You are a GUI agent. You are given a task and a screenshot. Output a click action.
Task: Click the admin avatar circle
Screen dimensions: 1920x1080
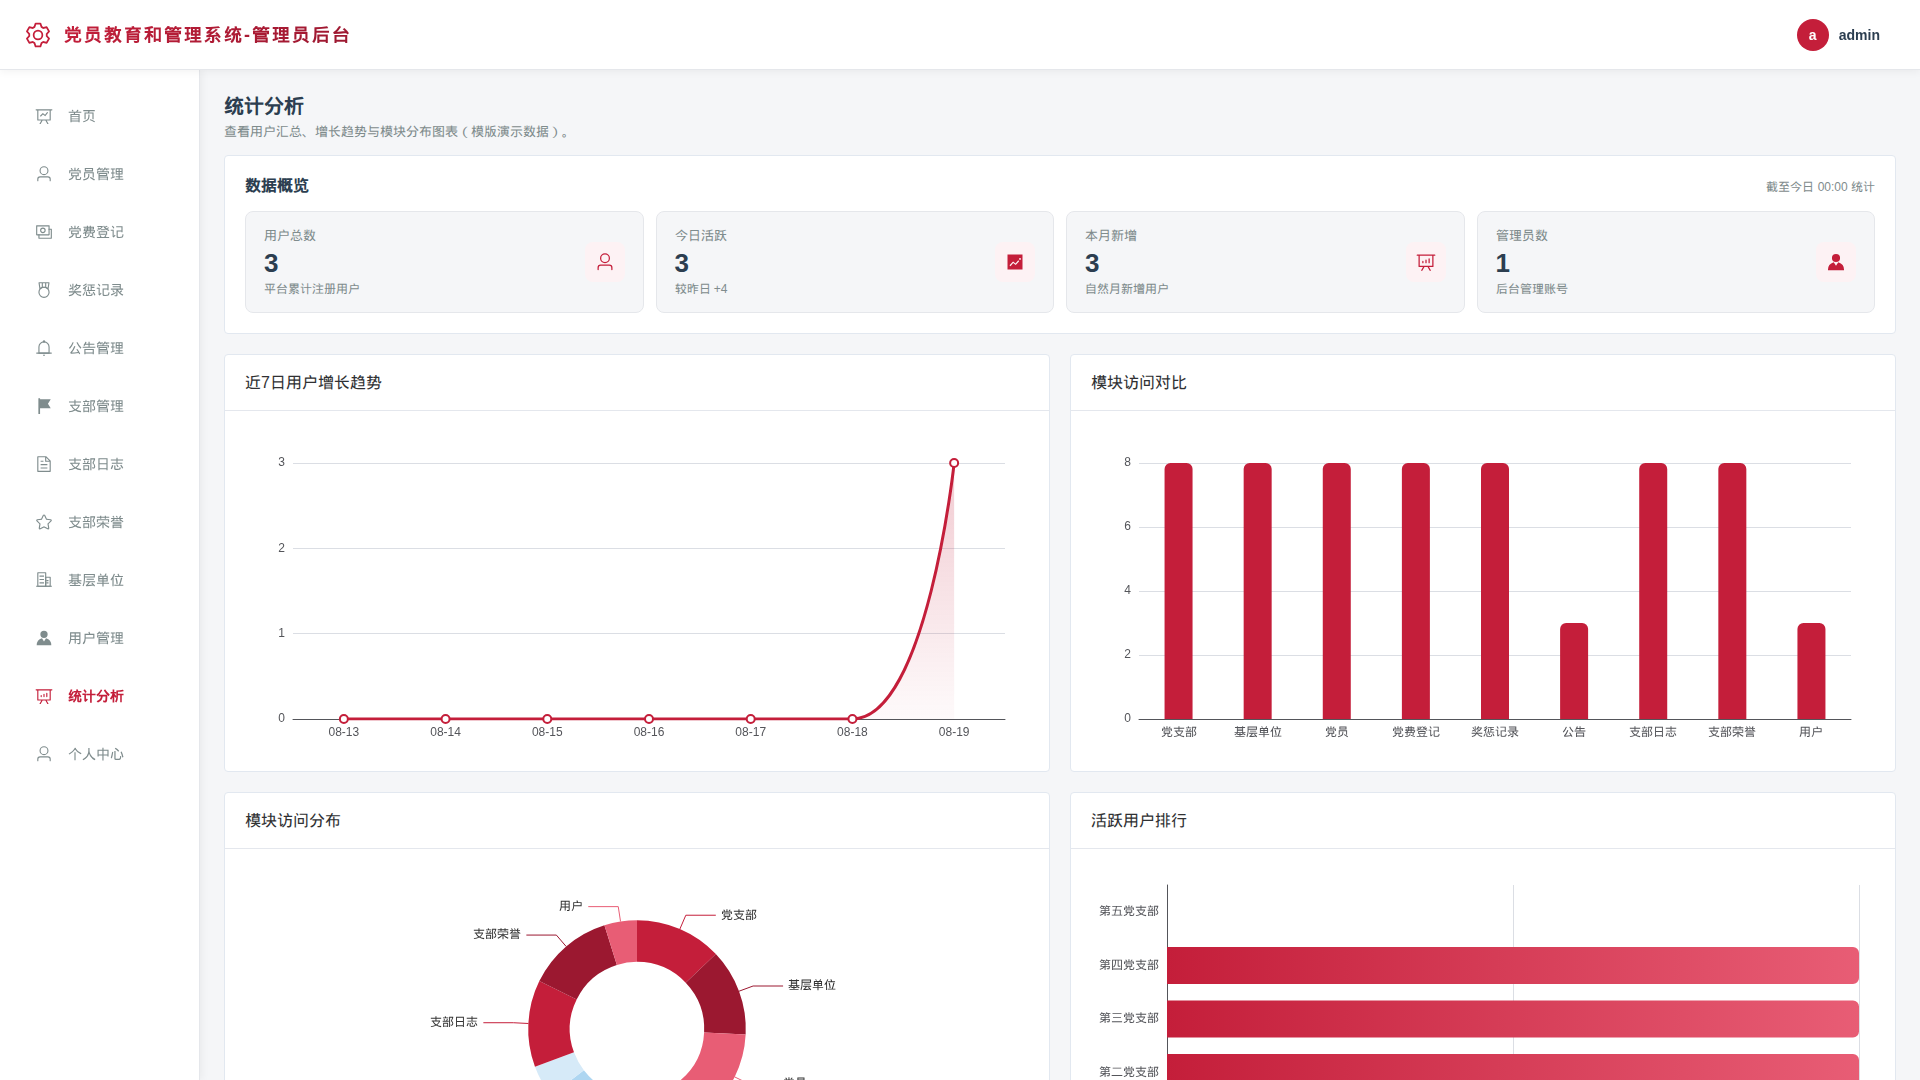point(1812,35)
